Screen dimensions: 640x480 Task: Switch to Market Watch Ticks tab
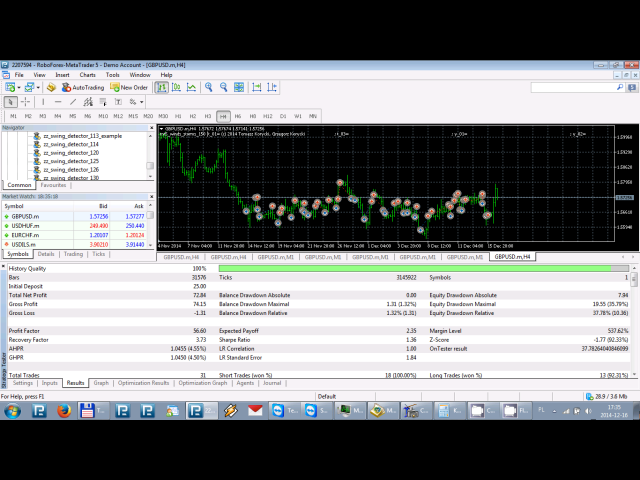point(99,254)
